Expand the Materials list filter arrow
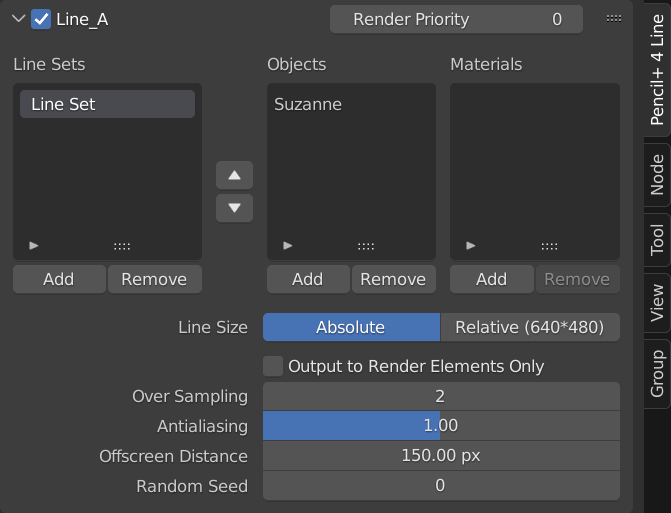This screenshot has width=671, height=513. click(471, 245)
